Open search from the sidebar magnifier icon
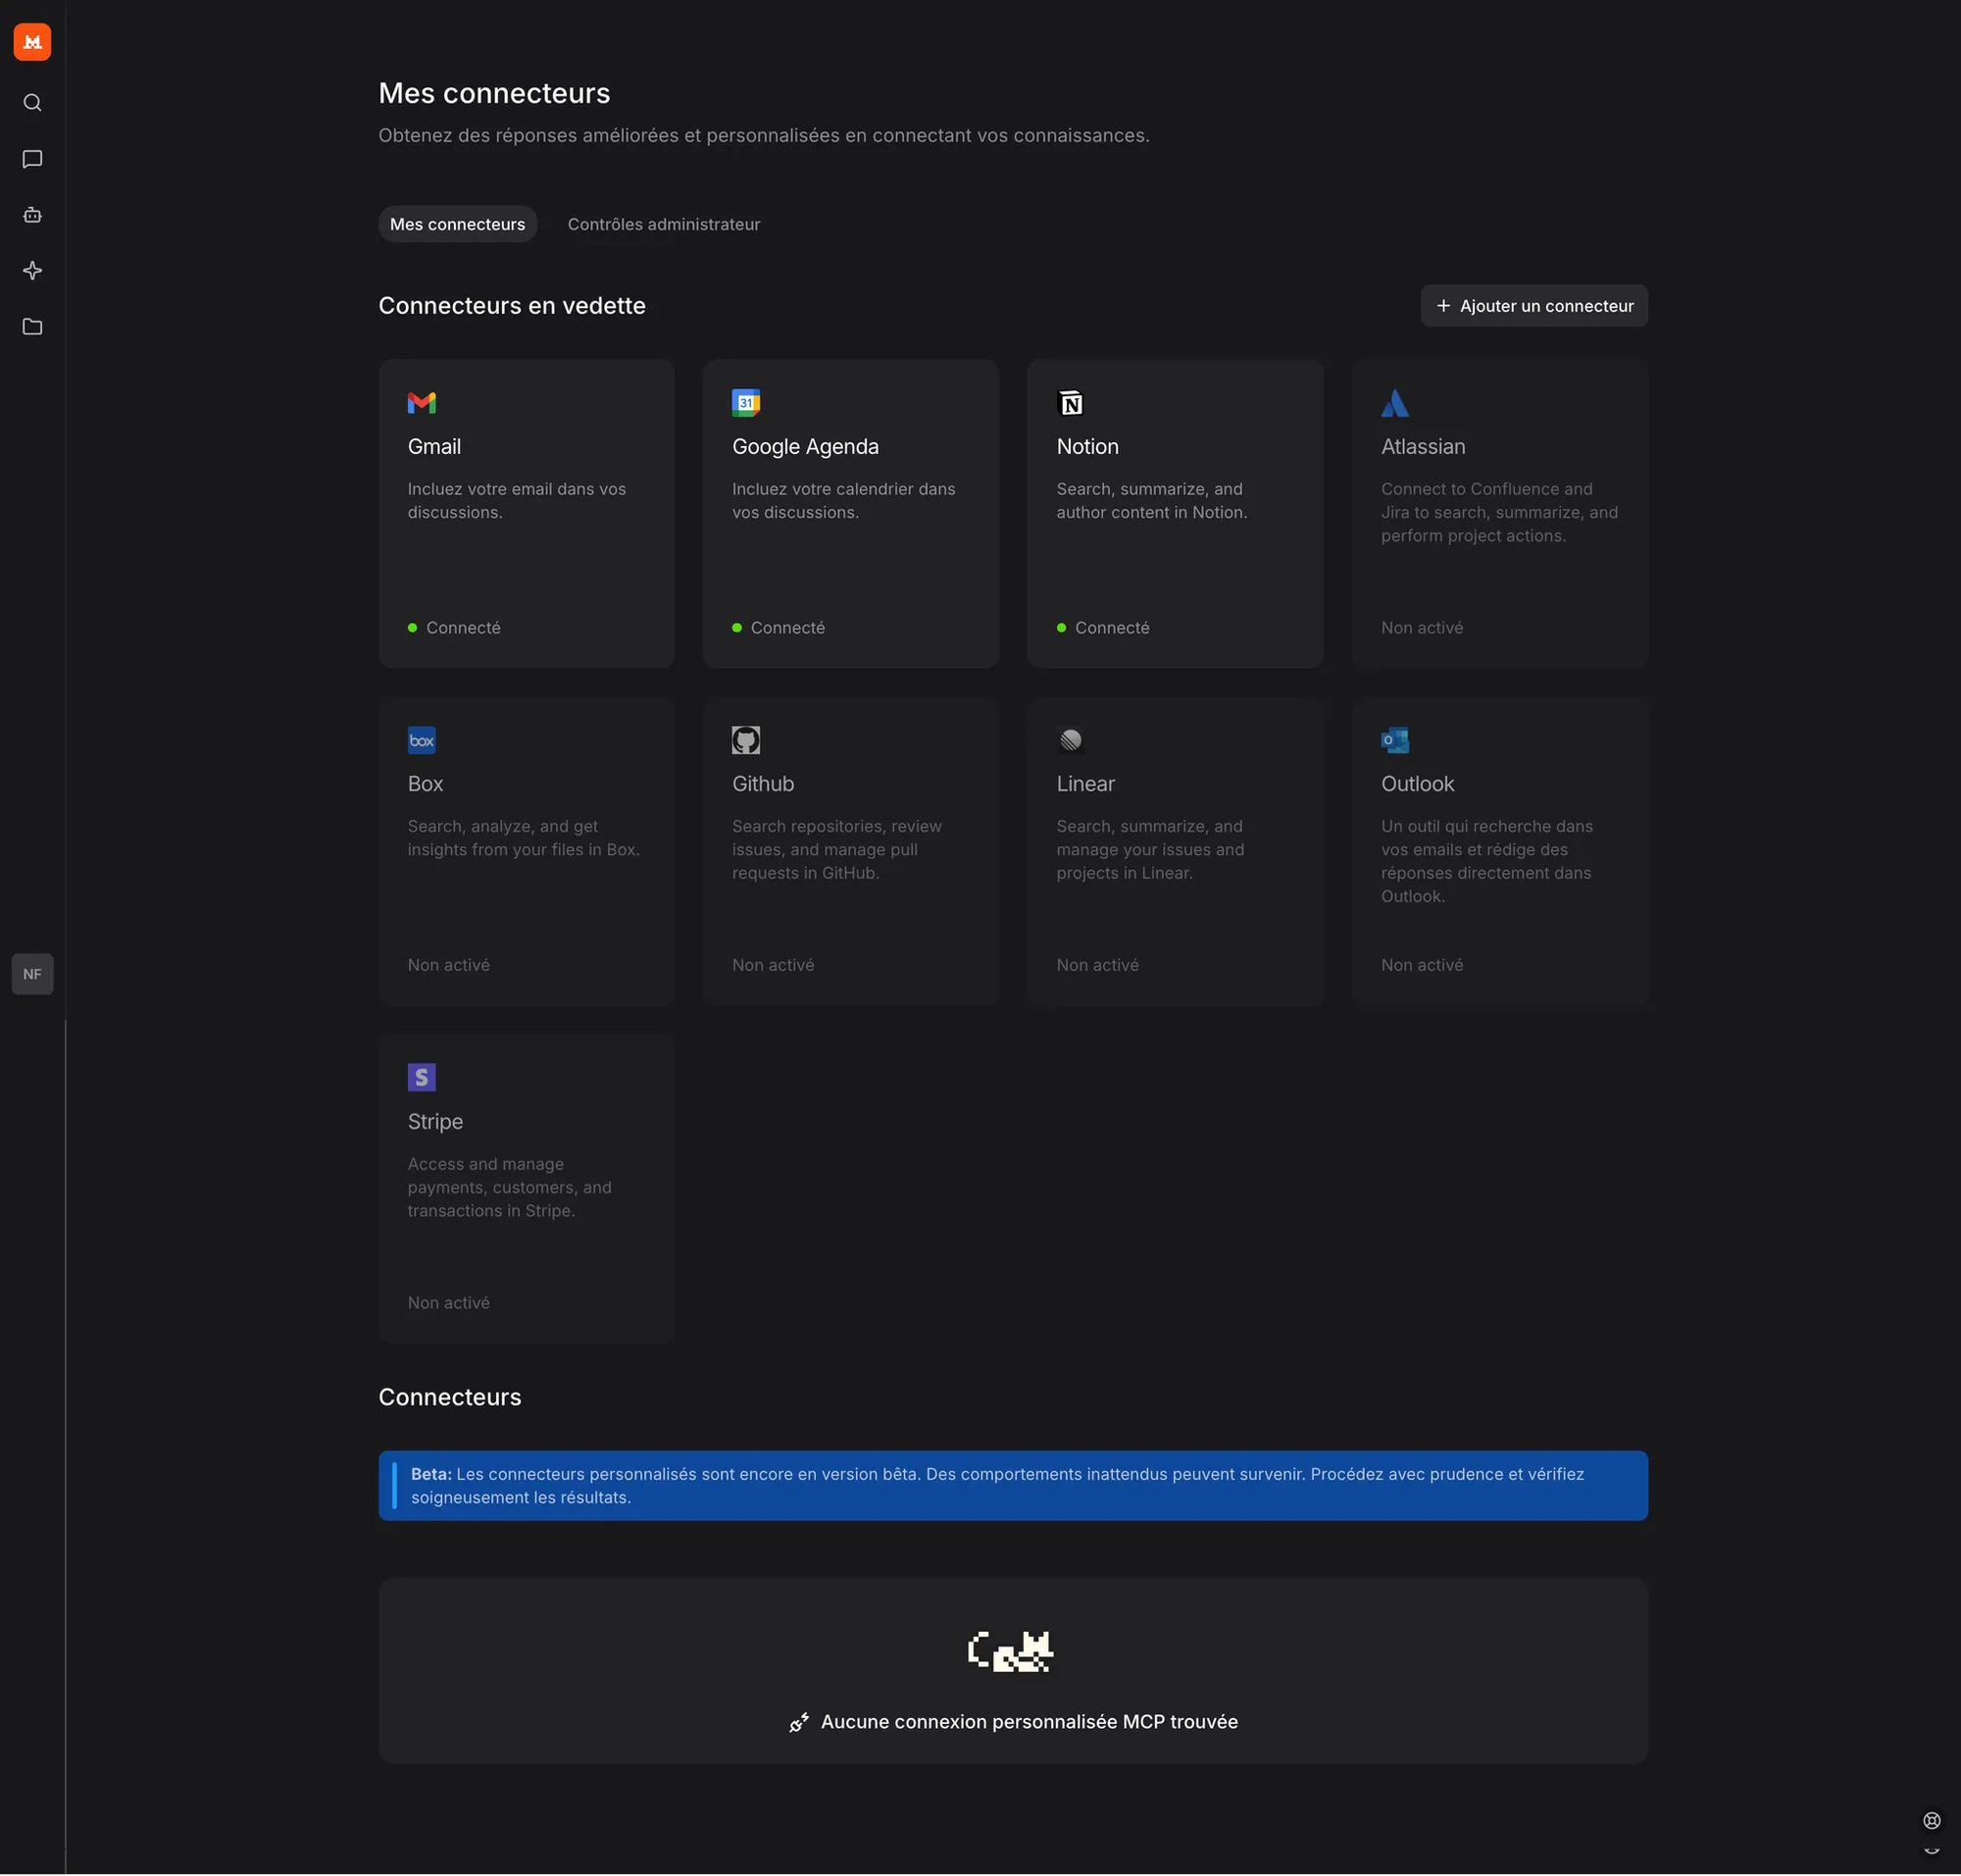 pos(32,103)
